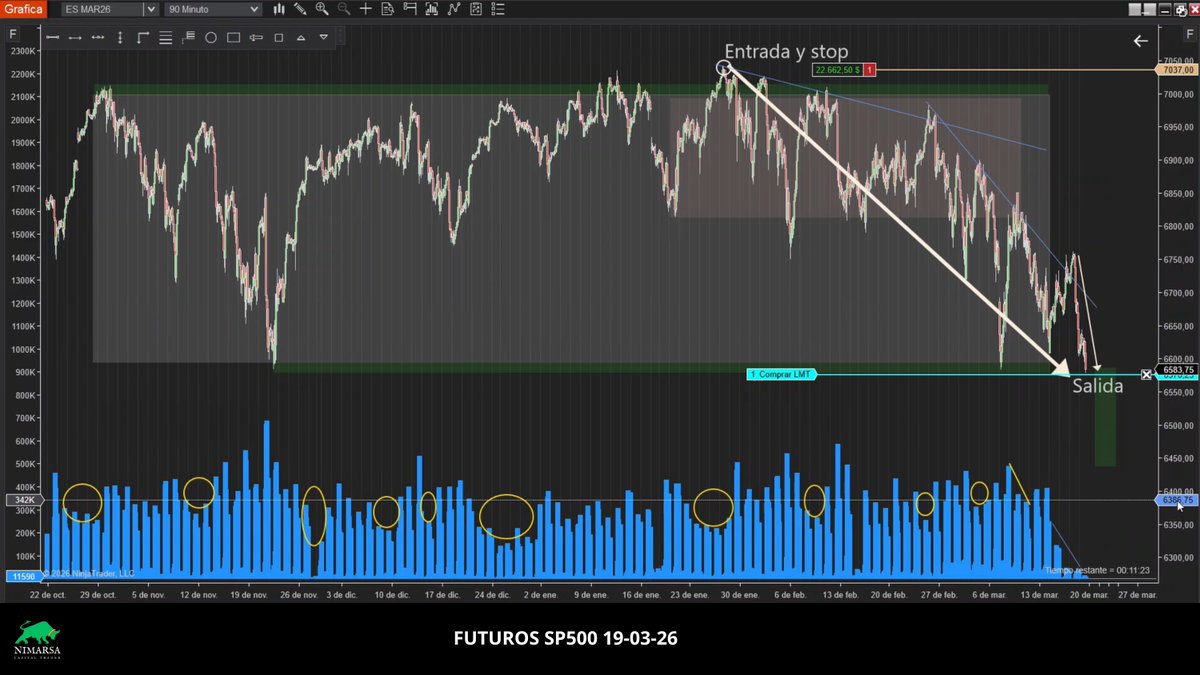Select the corner path drawing tool
Image resolution: width=1200 pixels, height=675 pixels.
tap(143, 38)
